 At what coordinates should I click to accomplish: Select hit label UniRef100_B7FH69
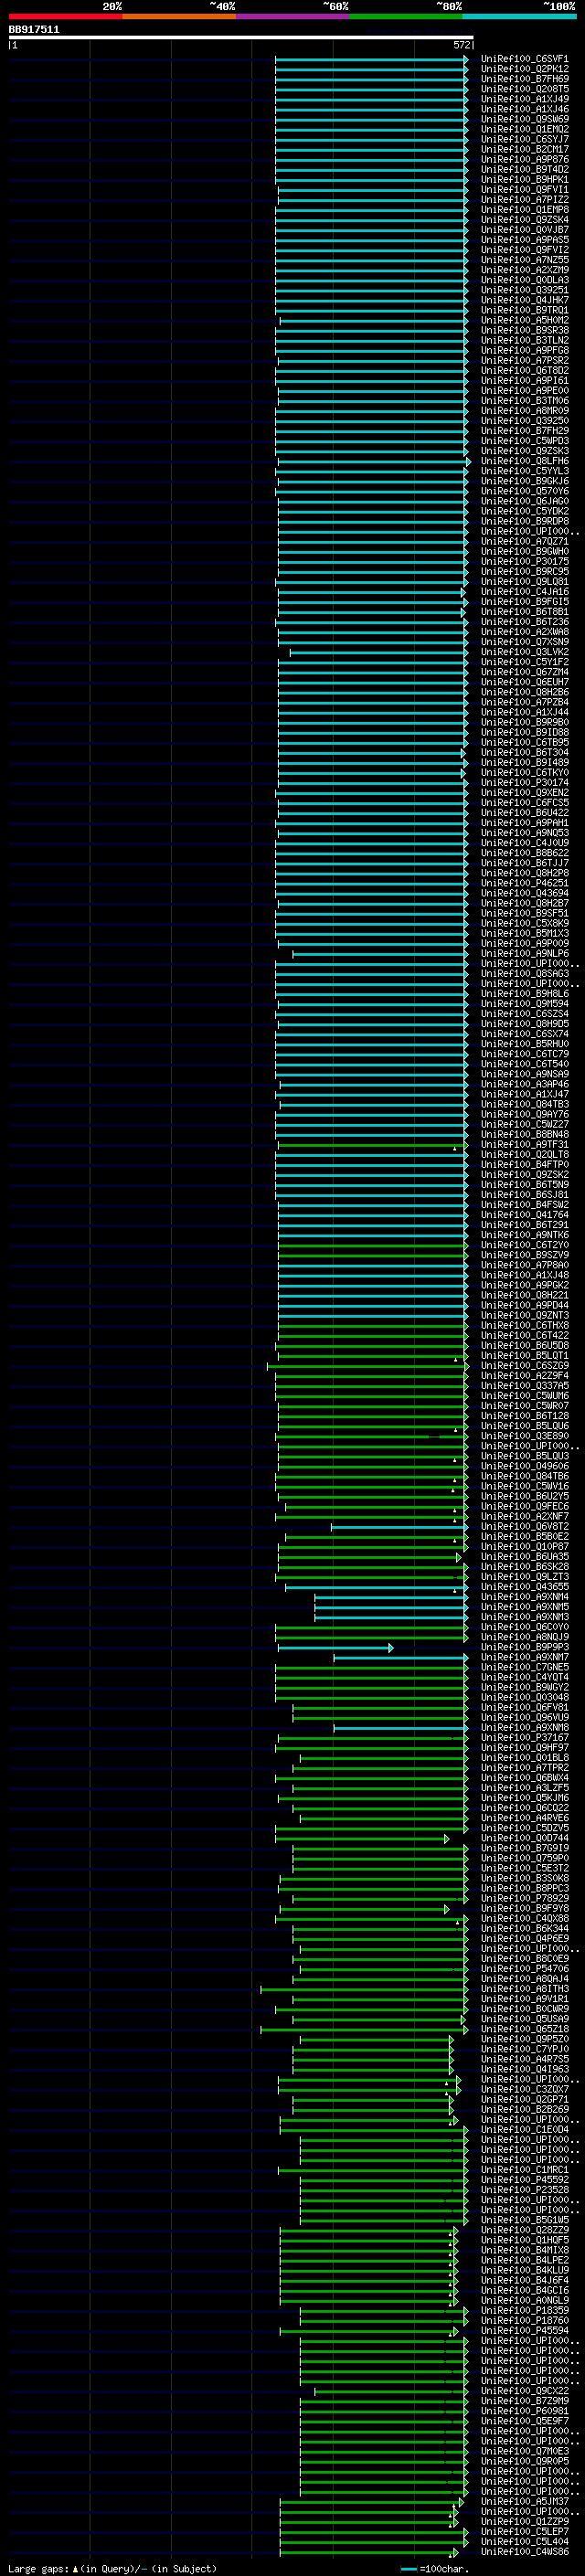coord(525,79)
